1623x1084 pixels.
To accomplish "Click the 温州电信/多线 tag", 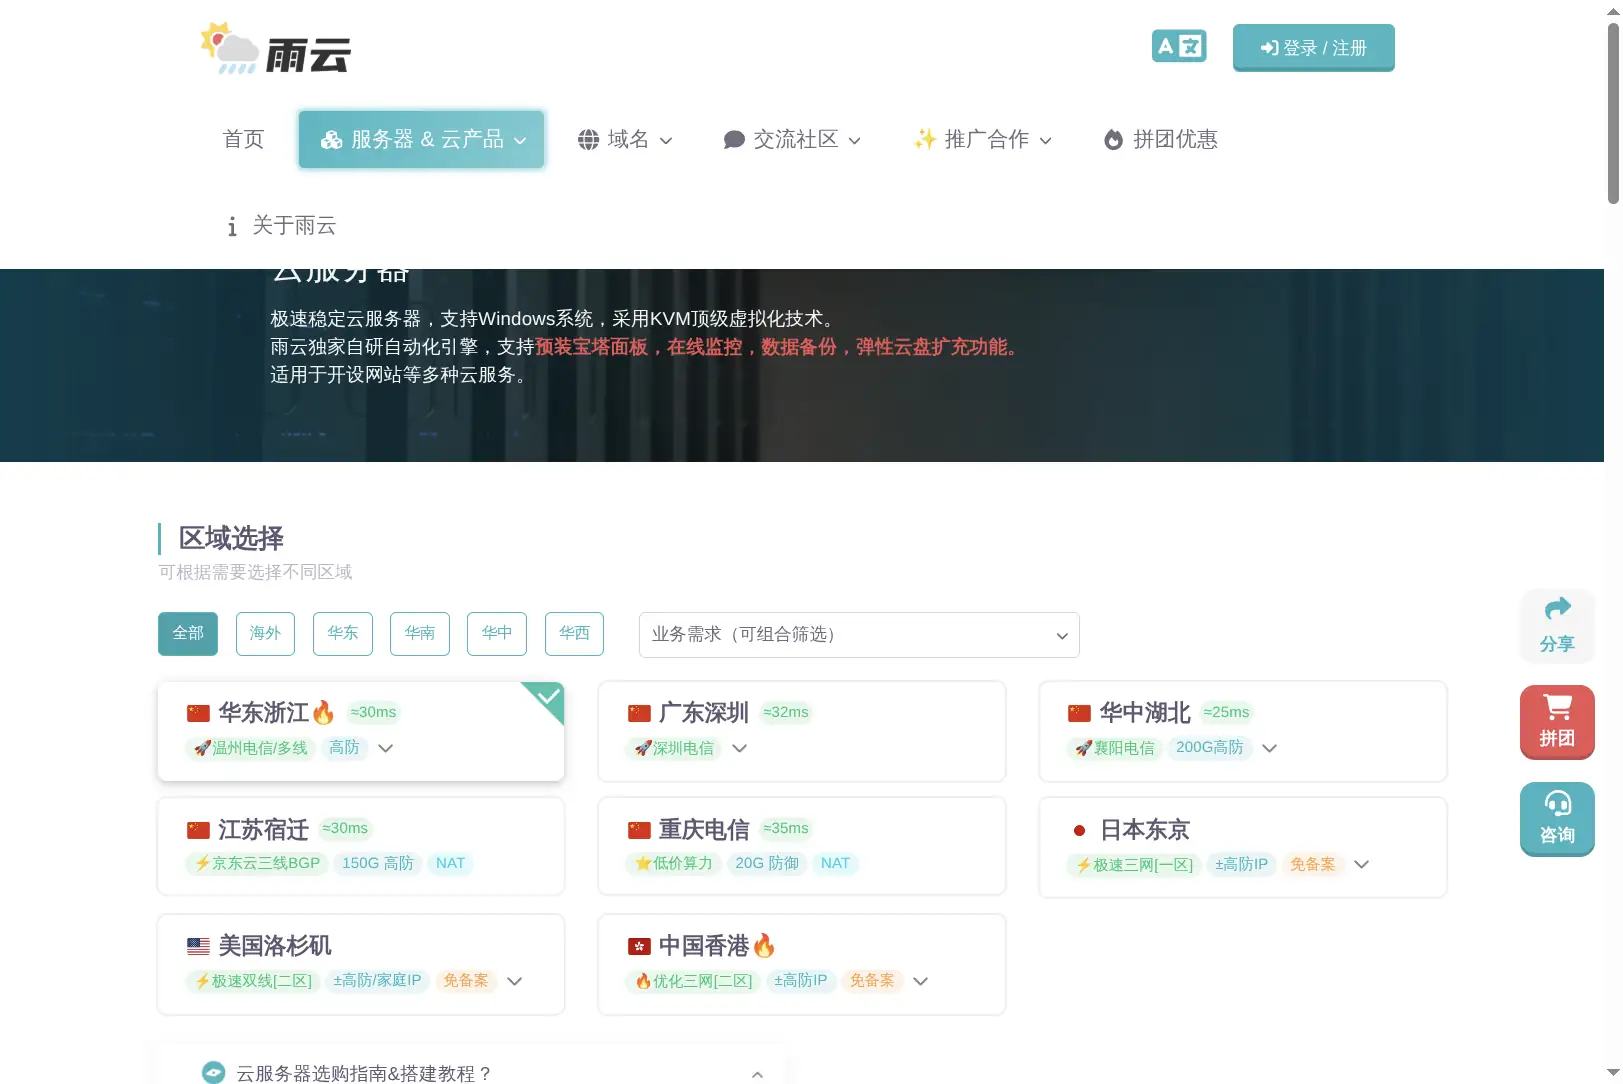I will tap(251, 748).
